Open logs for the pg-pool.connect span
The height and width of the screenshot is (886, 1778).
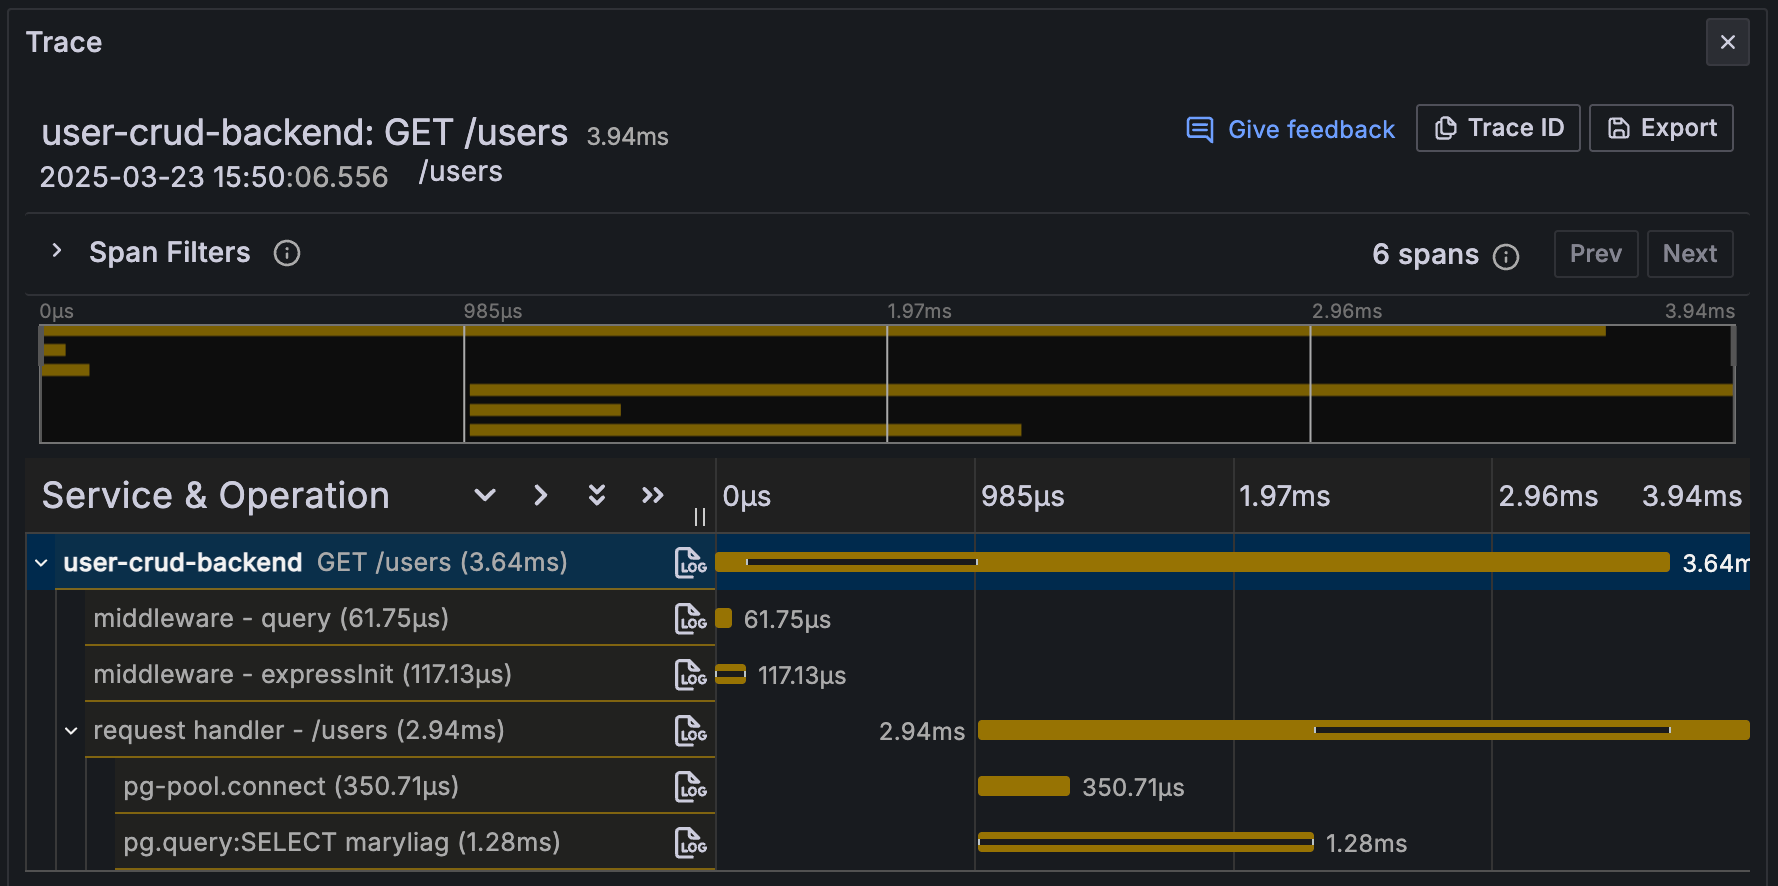pos(690,787)
